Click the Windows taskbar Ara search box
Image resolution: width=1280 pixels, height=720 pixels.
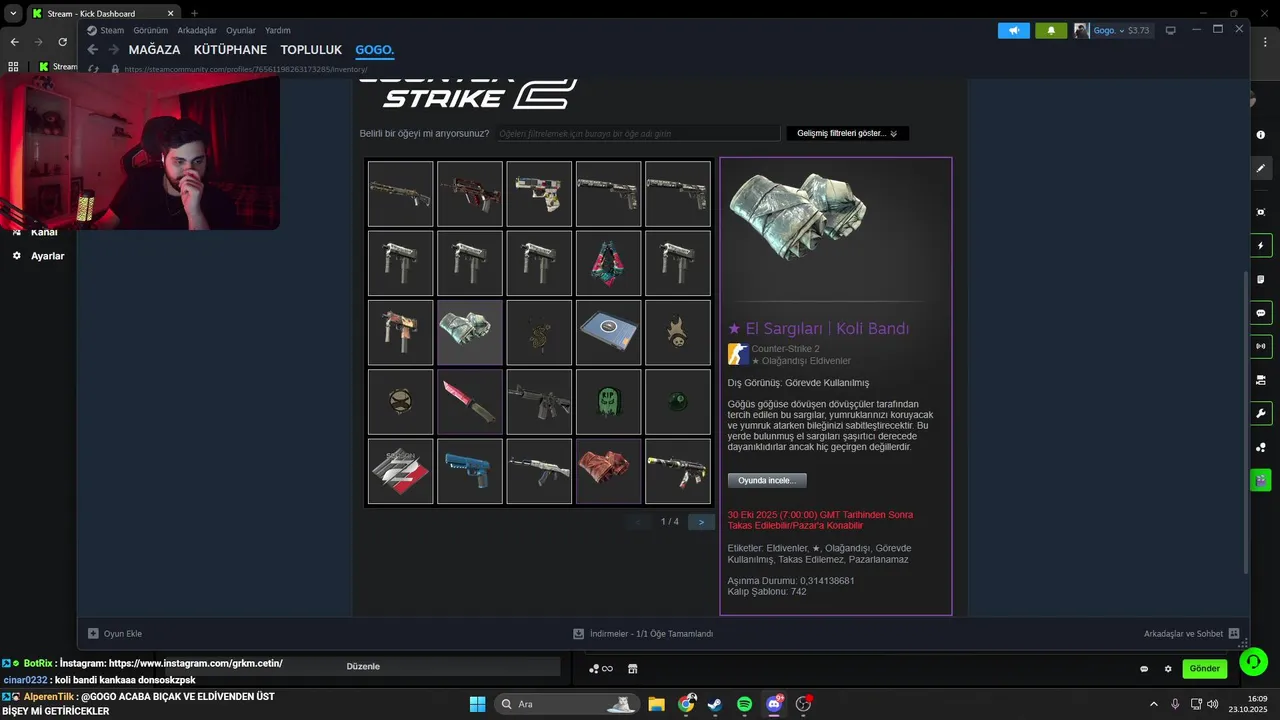[x=566, y=704]
